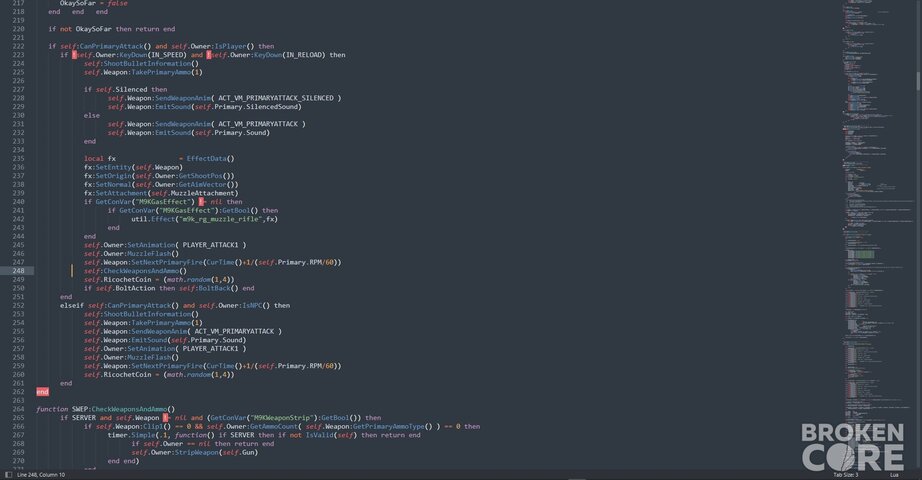Click 'local fx' declaration on line 235
Screen dimensions: 922x480
pyautogui.click(x=100, y=158)
